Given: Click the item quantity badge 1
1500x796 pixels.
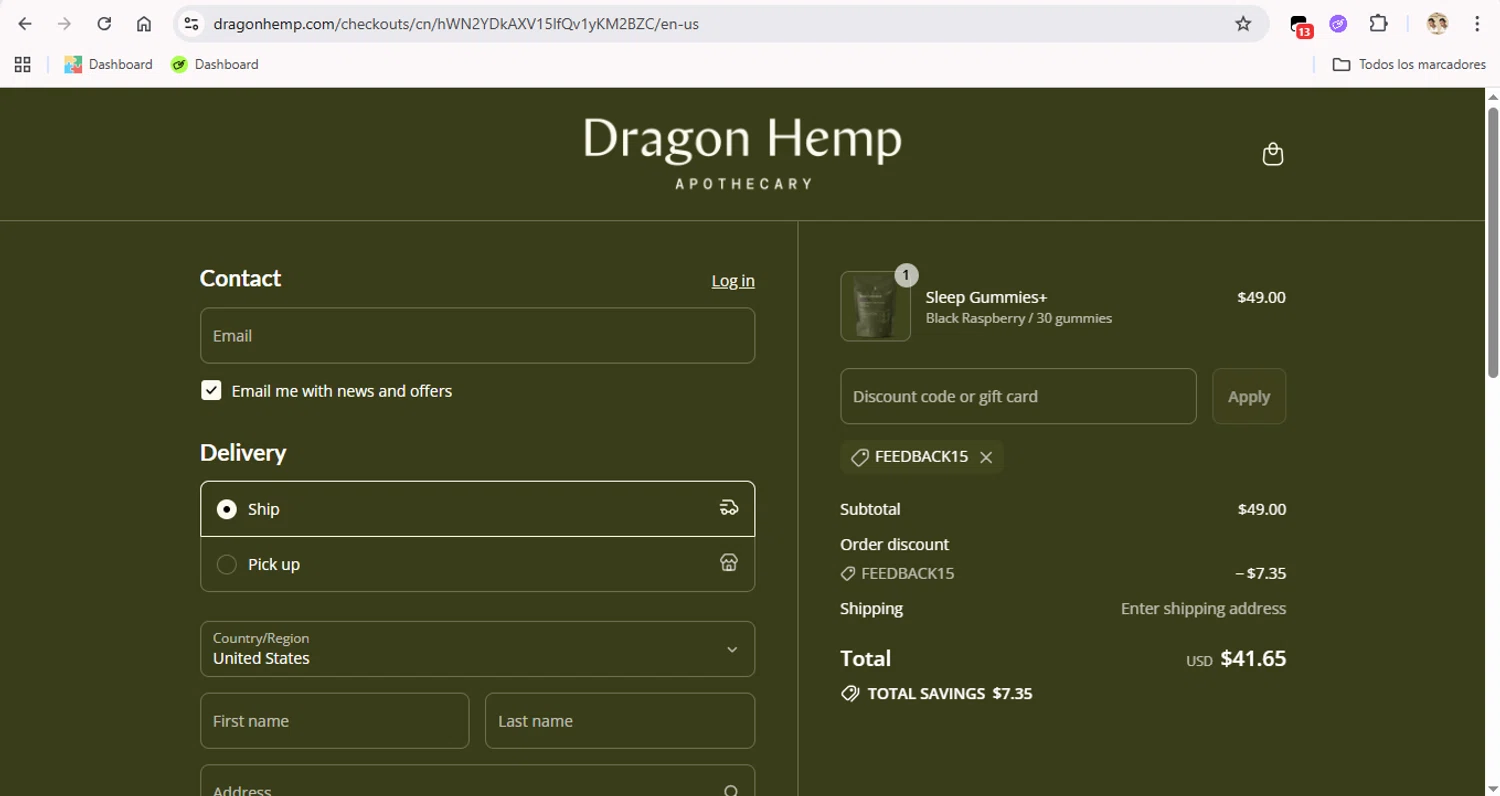Looking at the screenshot, I should coord(906,275).
